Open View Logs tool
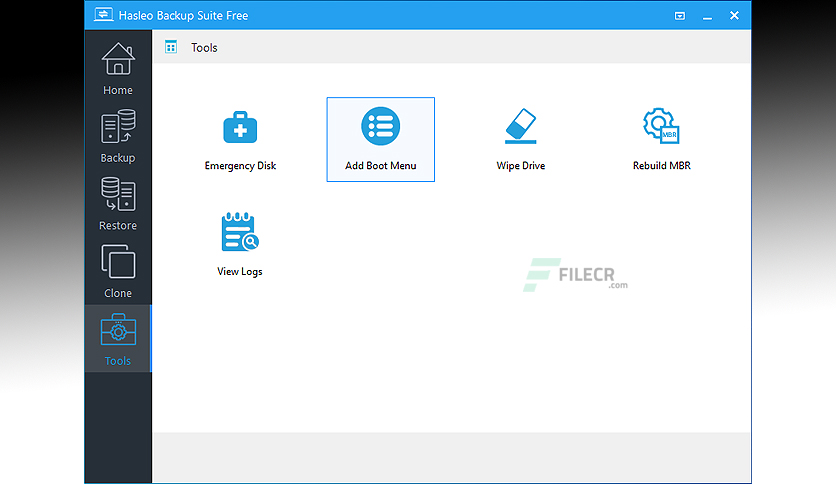 coord(240,245)
